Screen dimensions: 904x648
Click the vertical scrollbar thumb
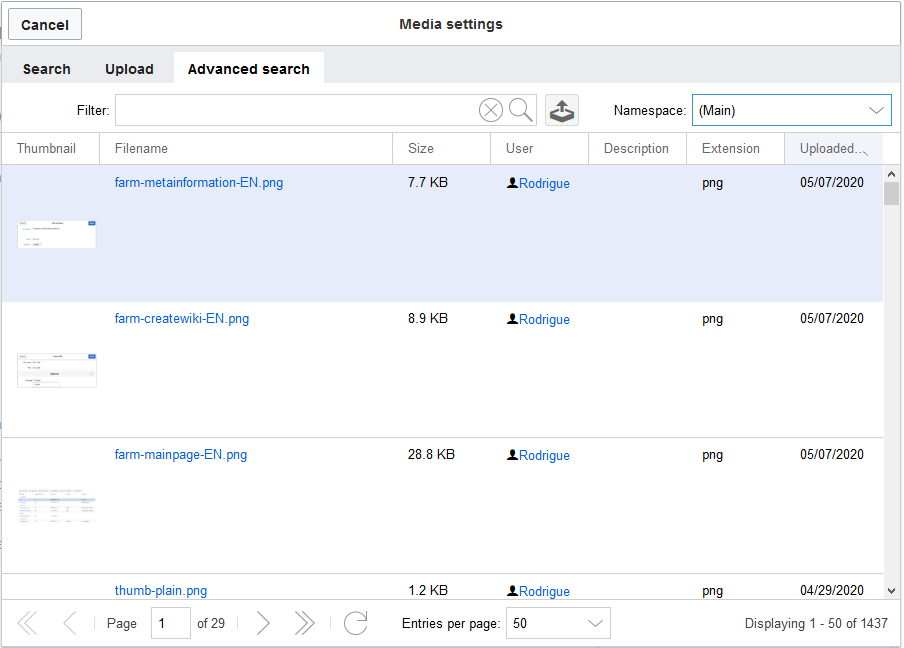click(x=891, y=193)
